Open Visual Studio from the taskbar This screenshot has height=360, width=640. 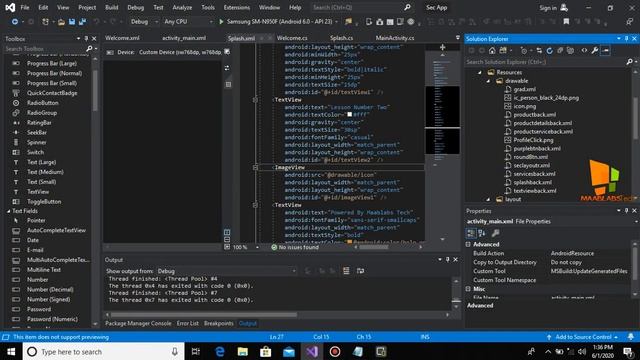tap(312, 351)
